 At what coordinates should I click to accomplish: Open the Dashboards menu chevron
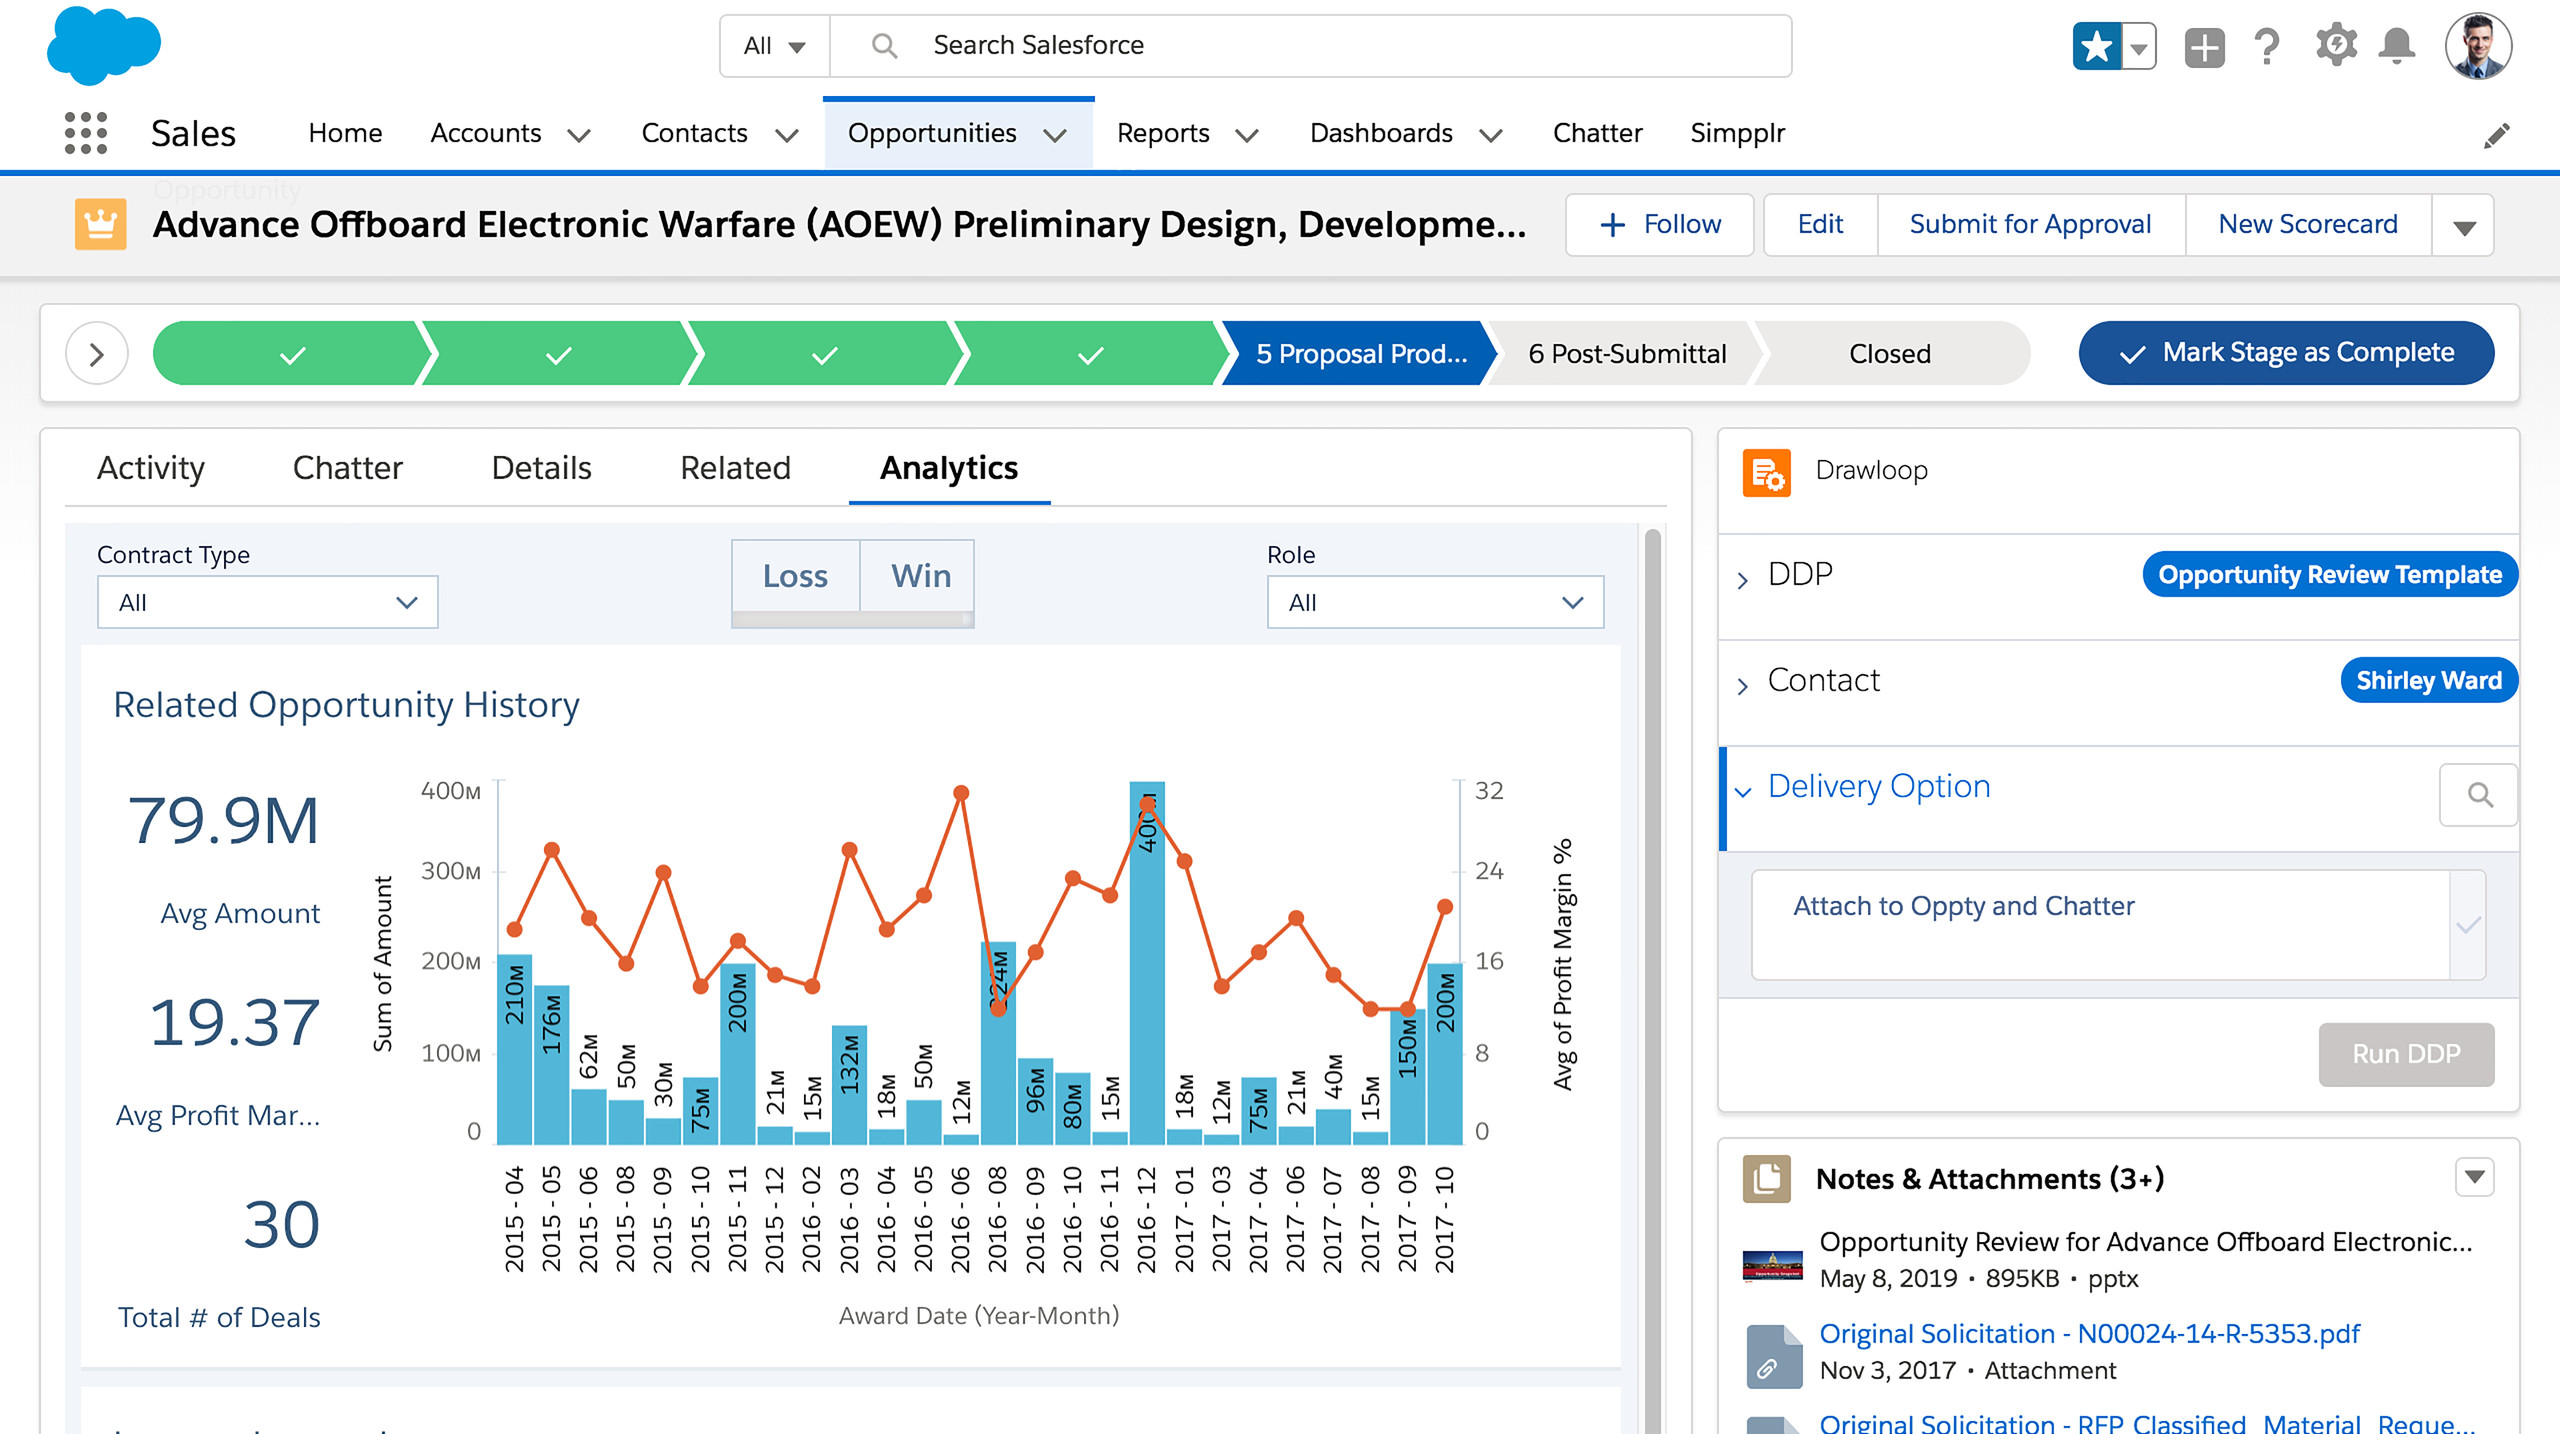click(x=1491, y=135)
